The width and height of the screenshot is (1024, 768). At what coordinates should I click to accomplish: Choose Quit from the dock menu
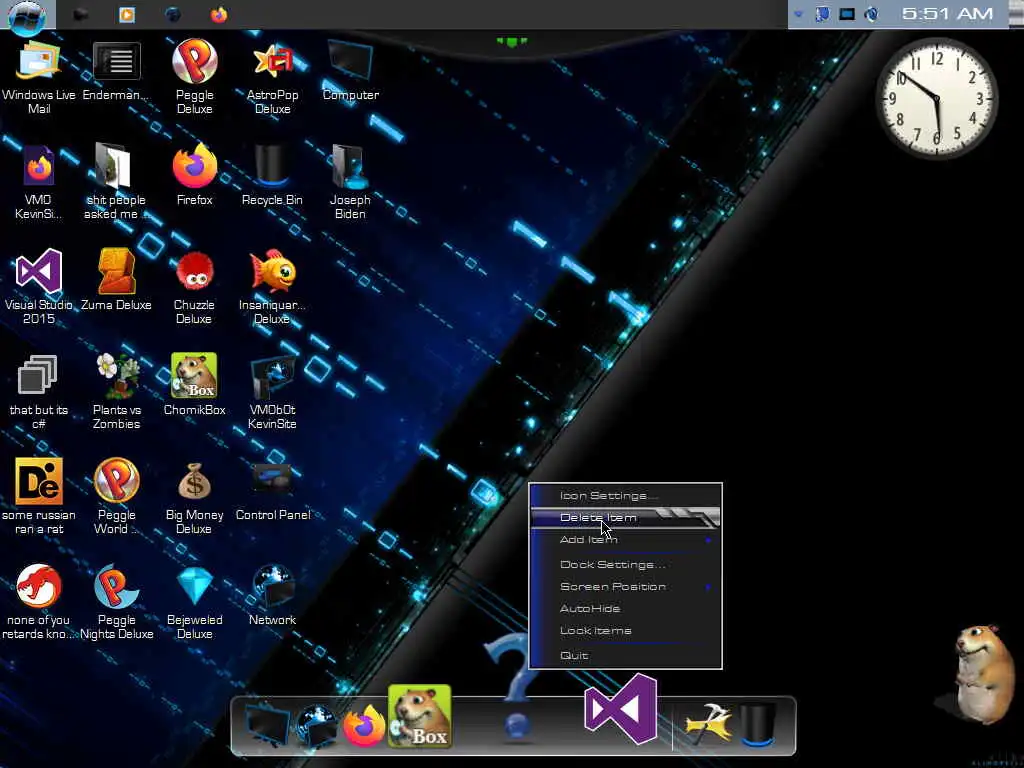click(x=625, y=655)
